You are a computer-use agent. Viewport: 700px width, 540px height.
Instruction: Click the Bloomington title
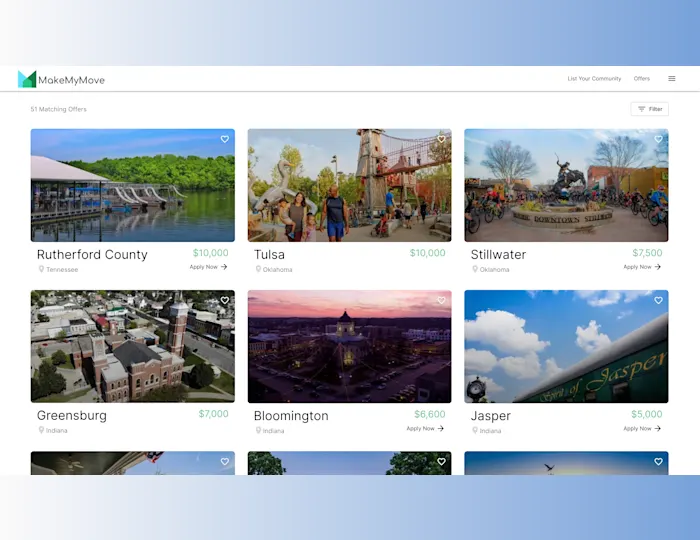(291, 416)
